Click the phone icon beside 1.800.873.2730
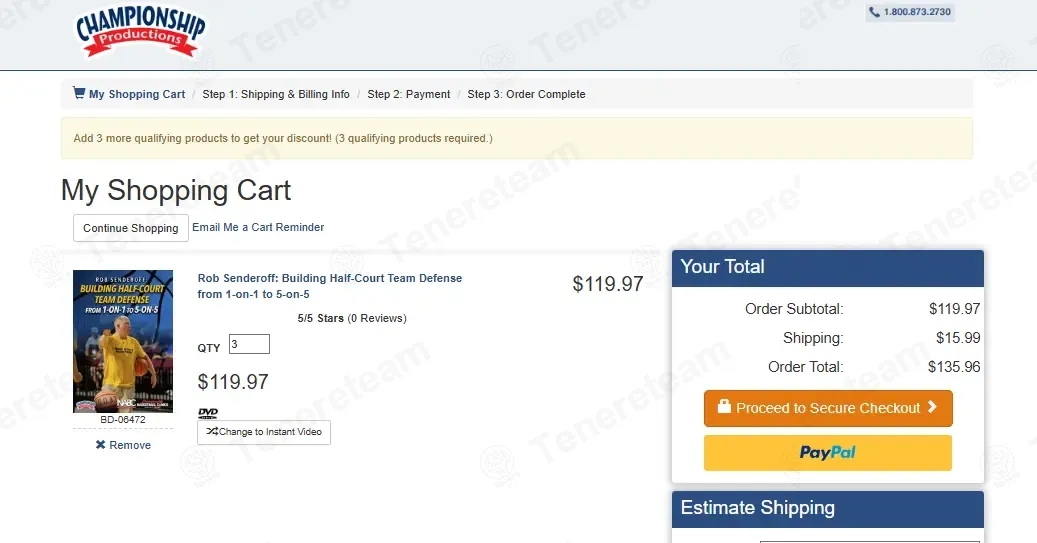Viewport: 1037px width, 543px height. (874, 12)
